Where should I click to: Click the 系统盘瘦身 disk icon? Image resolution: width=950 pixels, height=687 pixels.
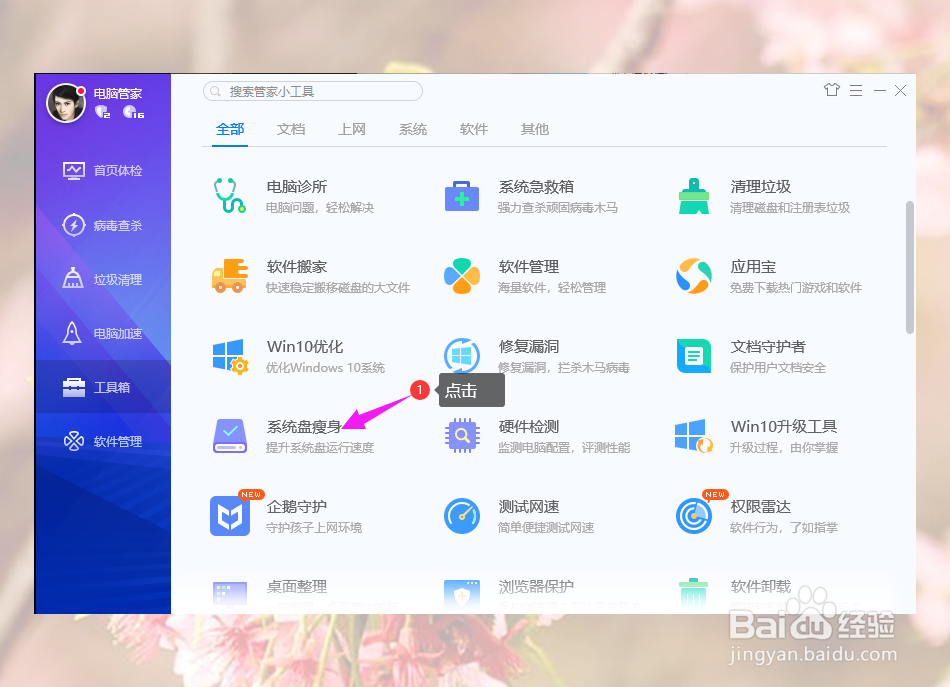pyautogui.click(x=230, y=436)
